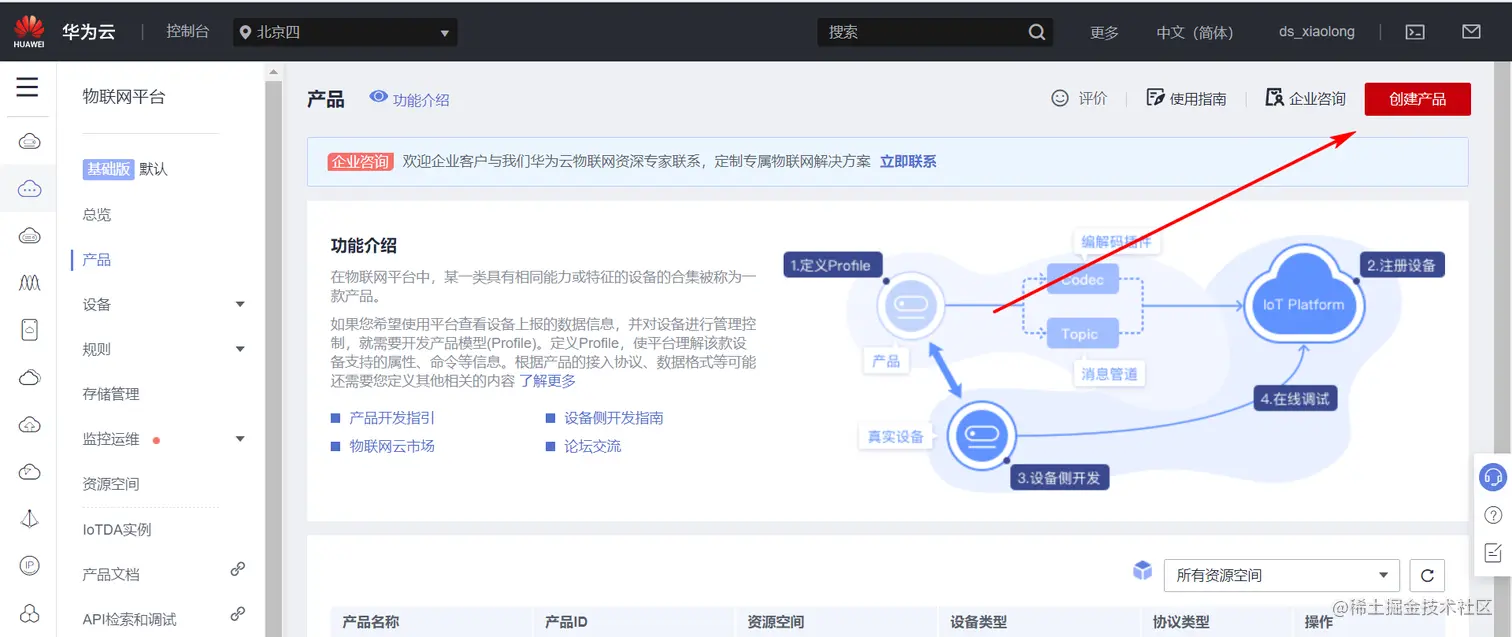Open the first cloud server sidebar icon
This screenshot has height=637, width=1512.
(30, 142)
